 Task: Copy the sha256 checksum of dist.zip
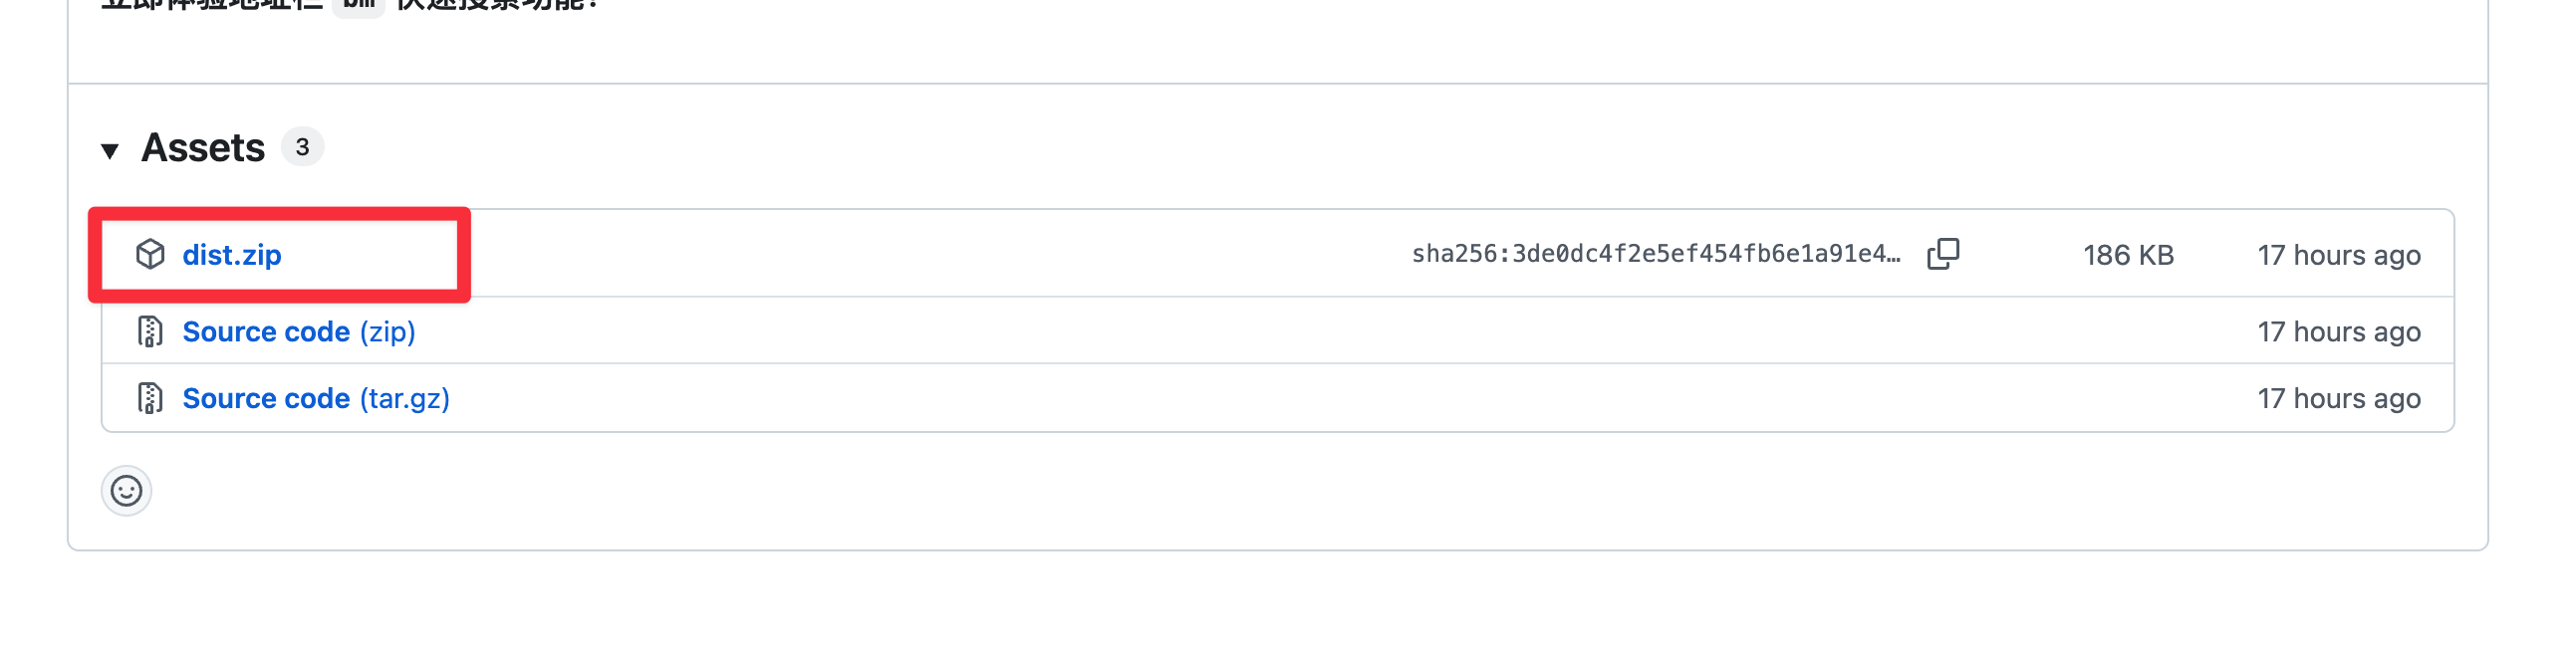tap(1942, 254)
